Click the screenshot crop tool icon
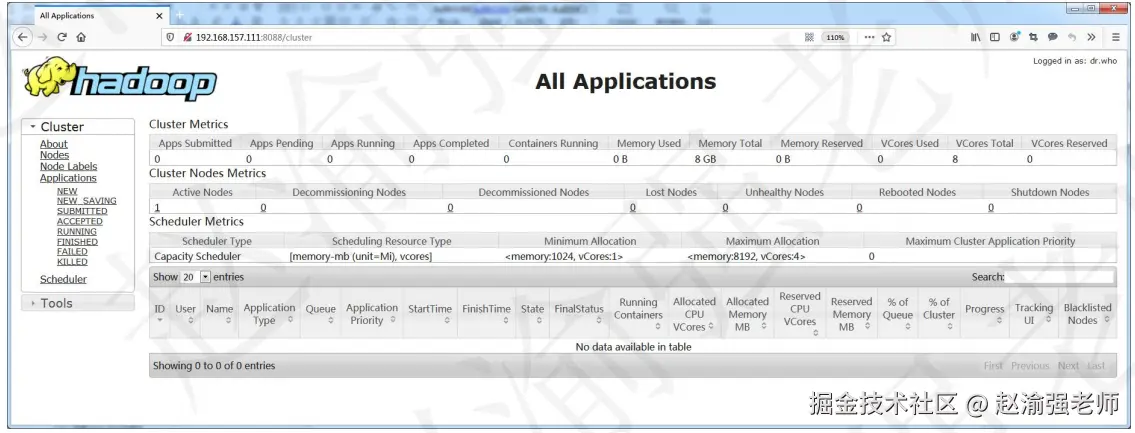The width and height of the screenshot is (1135, 433). point(1034,37)
